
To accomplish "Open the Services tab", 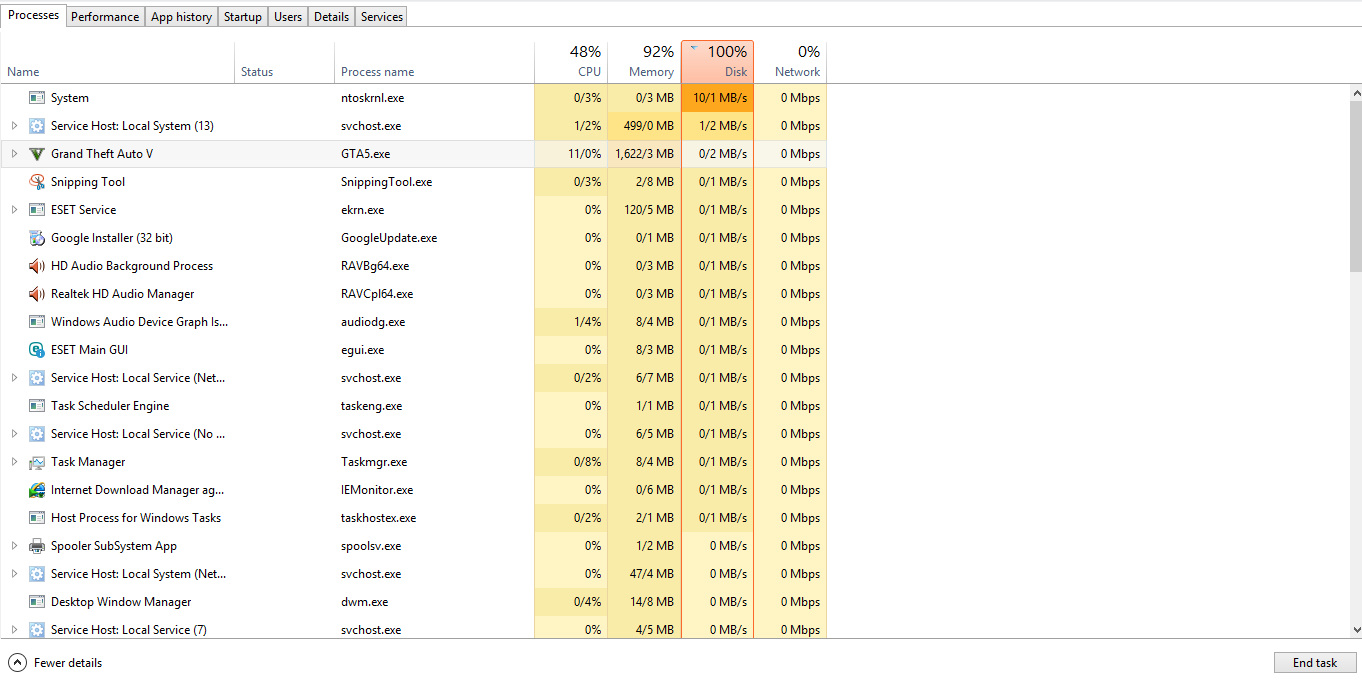I will (382, 17).
